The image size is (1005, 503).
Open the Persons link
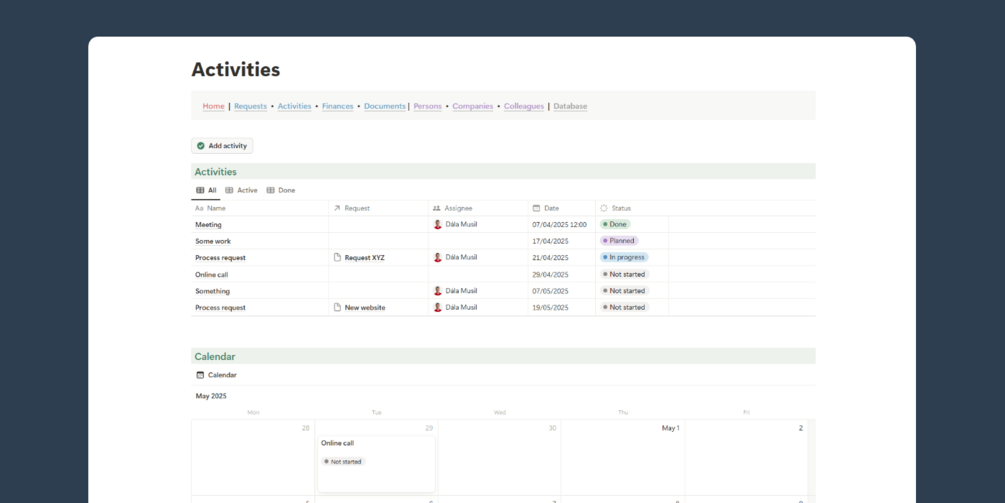pyautogui.click(x=428, y=106)
